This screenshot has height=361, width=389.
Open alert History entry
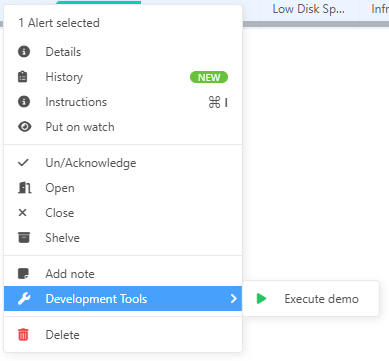pyautogui.click(x=123, y=77)
